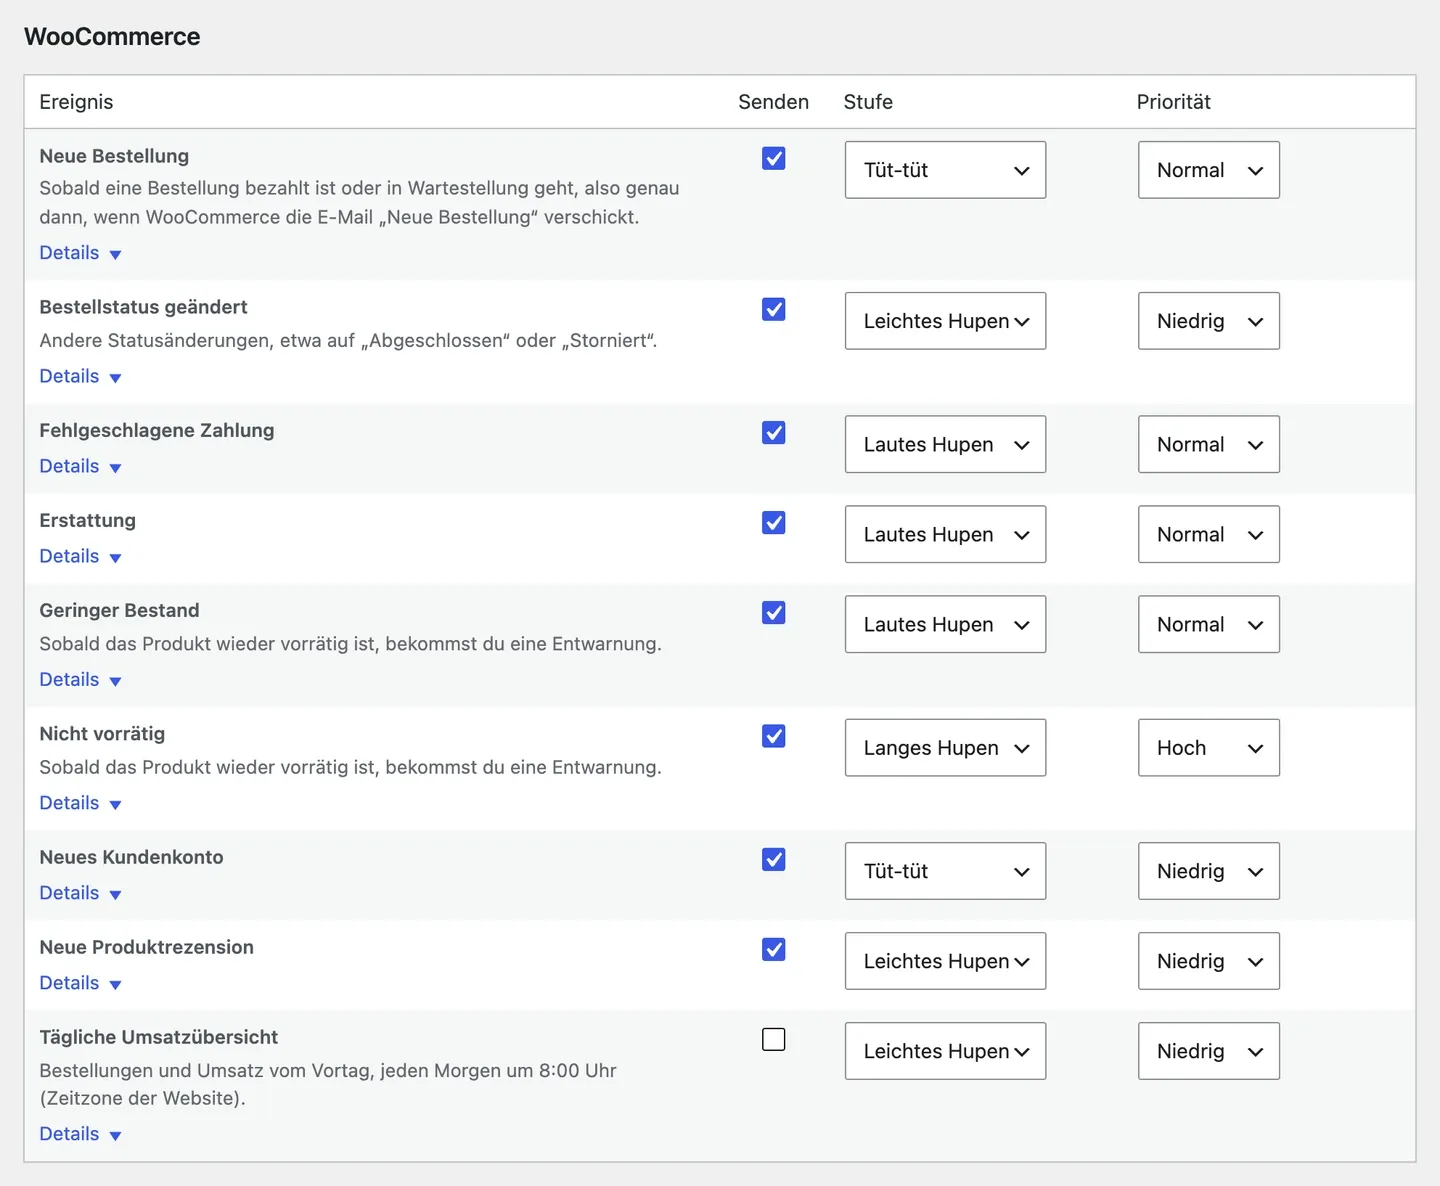Open Erstattung Priorität dropdown
This screenshot has width=1440, height=1186.
click(x=1208, y=534)
